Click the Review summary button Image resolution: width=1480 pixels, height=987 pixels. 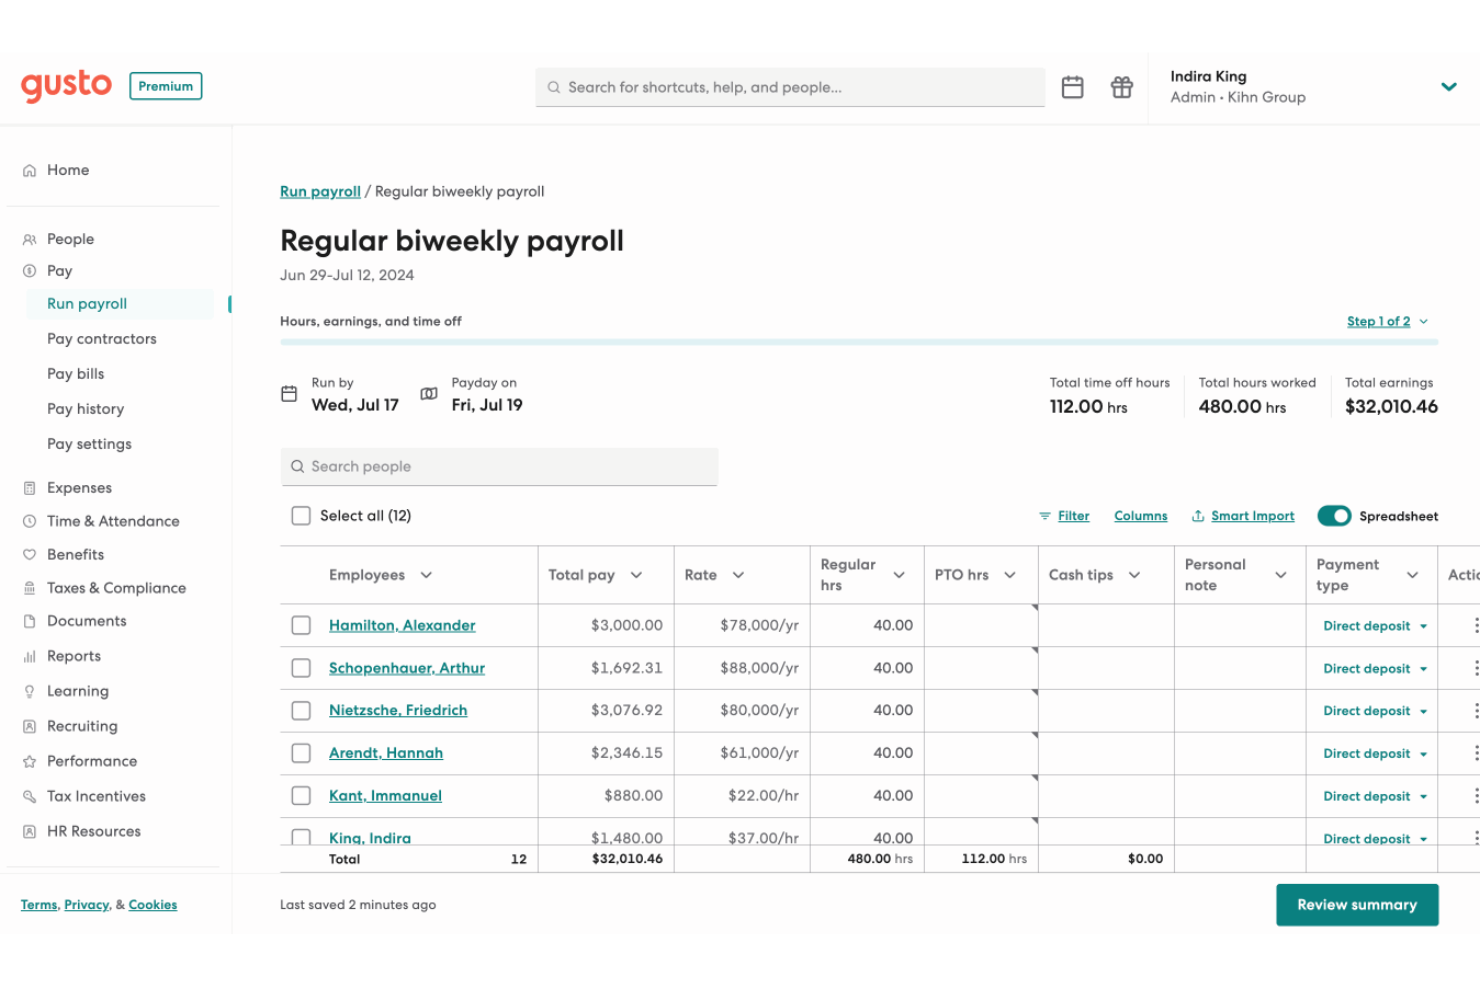pos(1356,904)
